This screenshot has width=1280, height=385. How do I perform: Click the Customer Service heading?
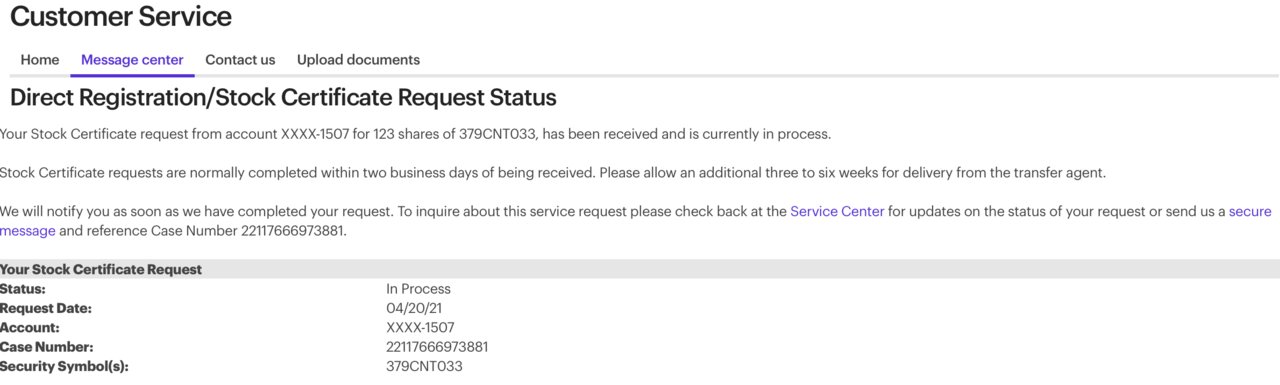click(x=121, y=17)
